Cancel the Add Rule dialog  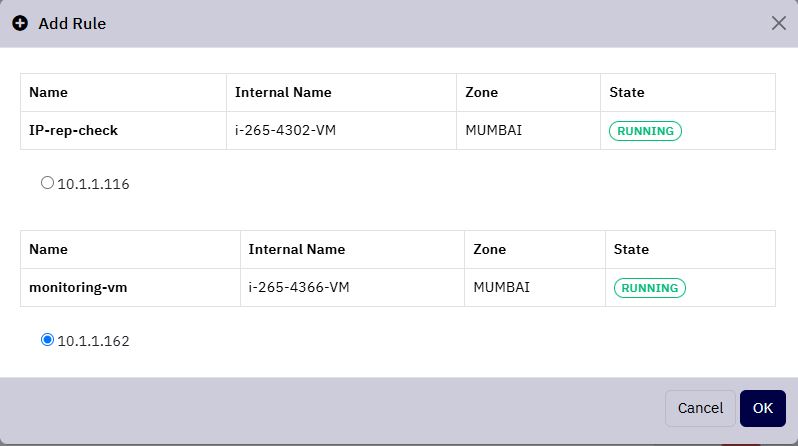(700, 408)
